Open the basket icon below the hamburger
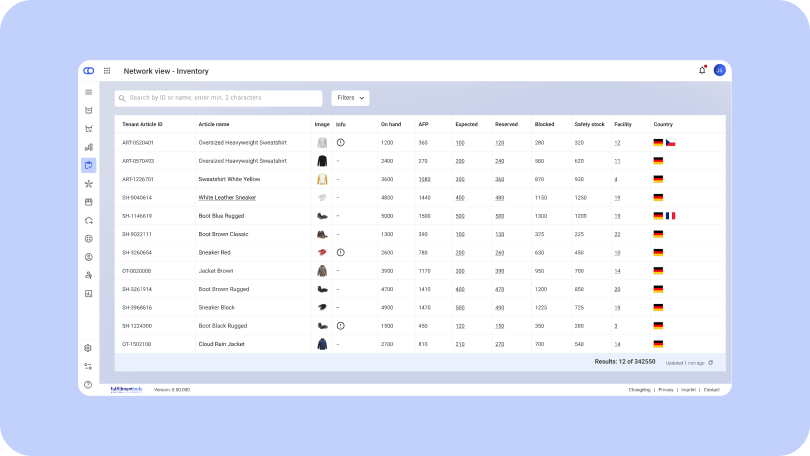Viewport: 810px width, 456px height. point(88,111)
